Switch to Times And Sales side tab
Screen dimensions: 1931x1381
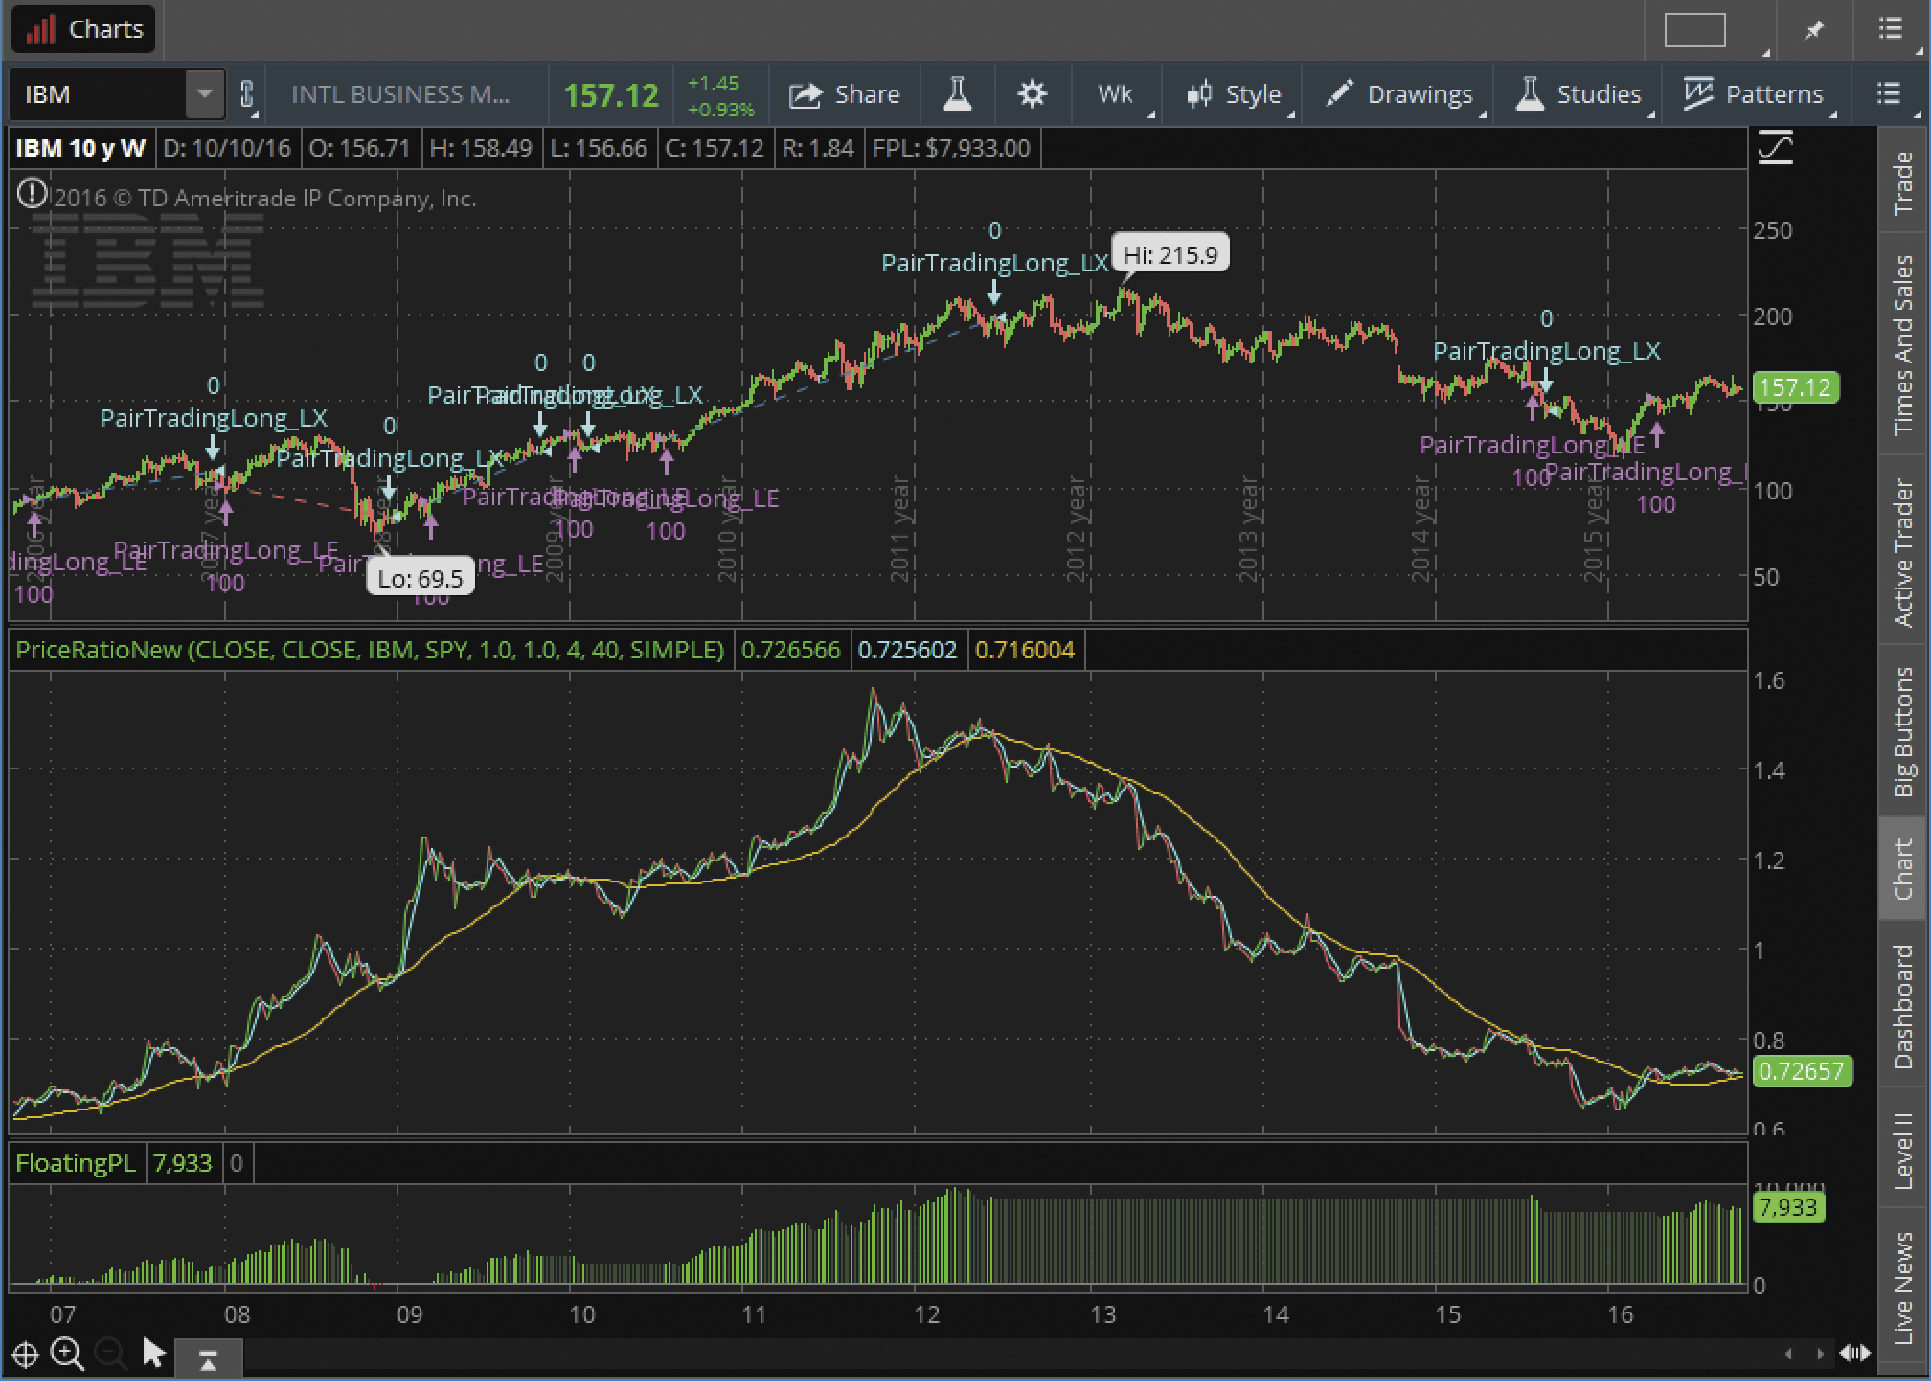1903,344
